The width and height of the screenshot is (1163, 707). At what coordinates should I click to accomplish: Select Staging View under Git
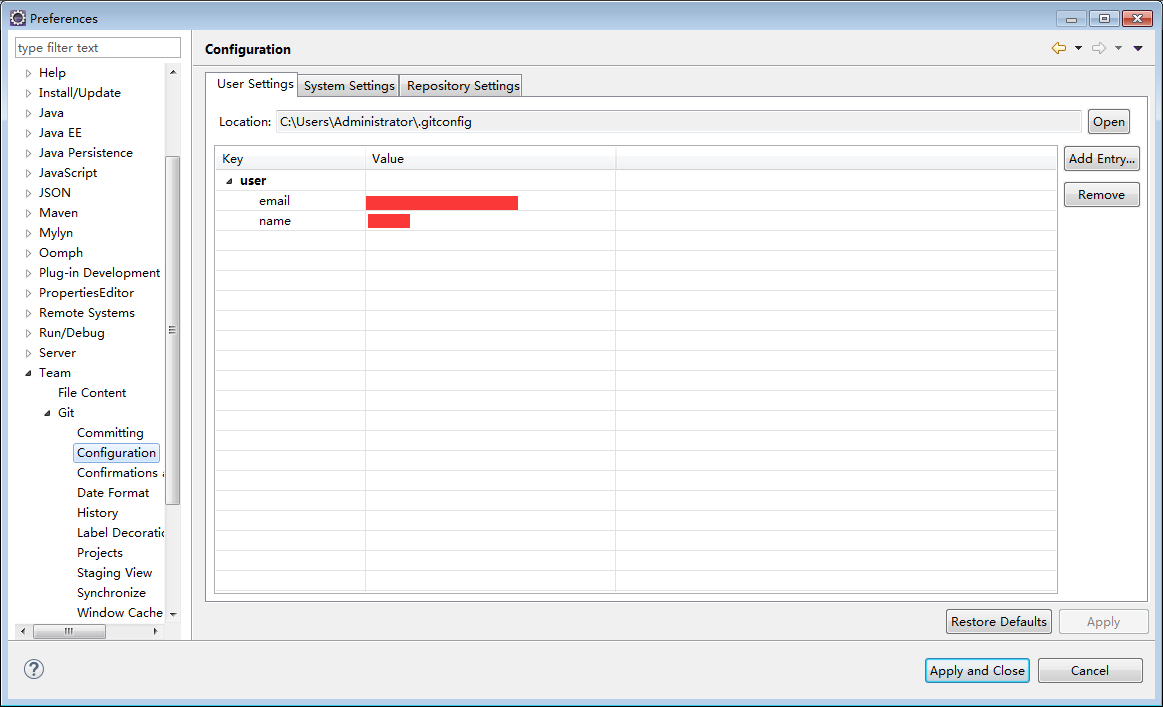point(114,573)
